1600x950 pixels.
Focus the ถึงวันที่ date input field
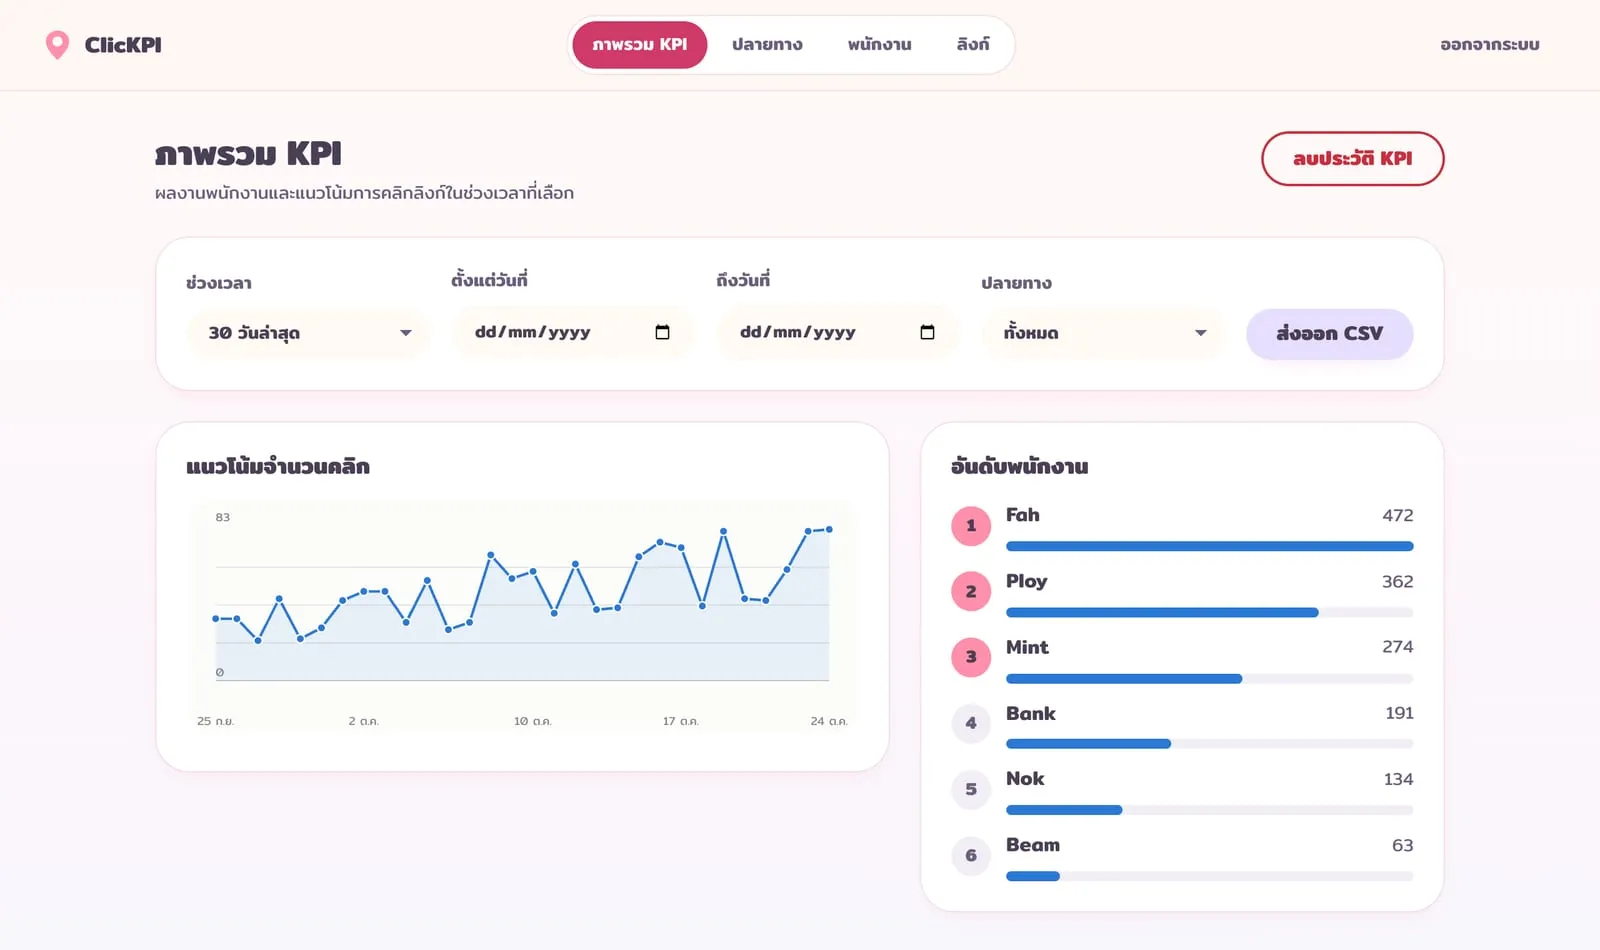(x=838, y=332)
